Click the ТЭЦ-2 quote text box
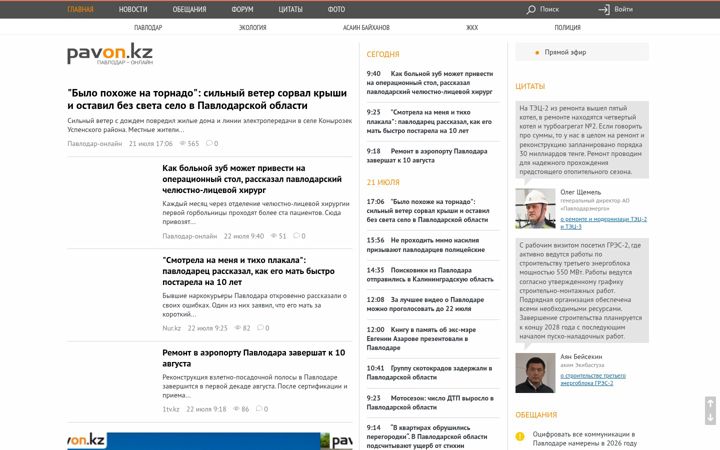 (582, 140)
